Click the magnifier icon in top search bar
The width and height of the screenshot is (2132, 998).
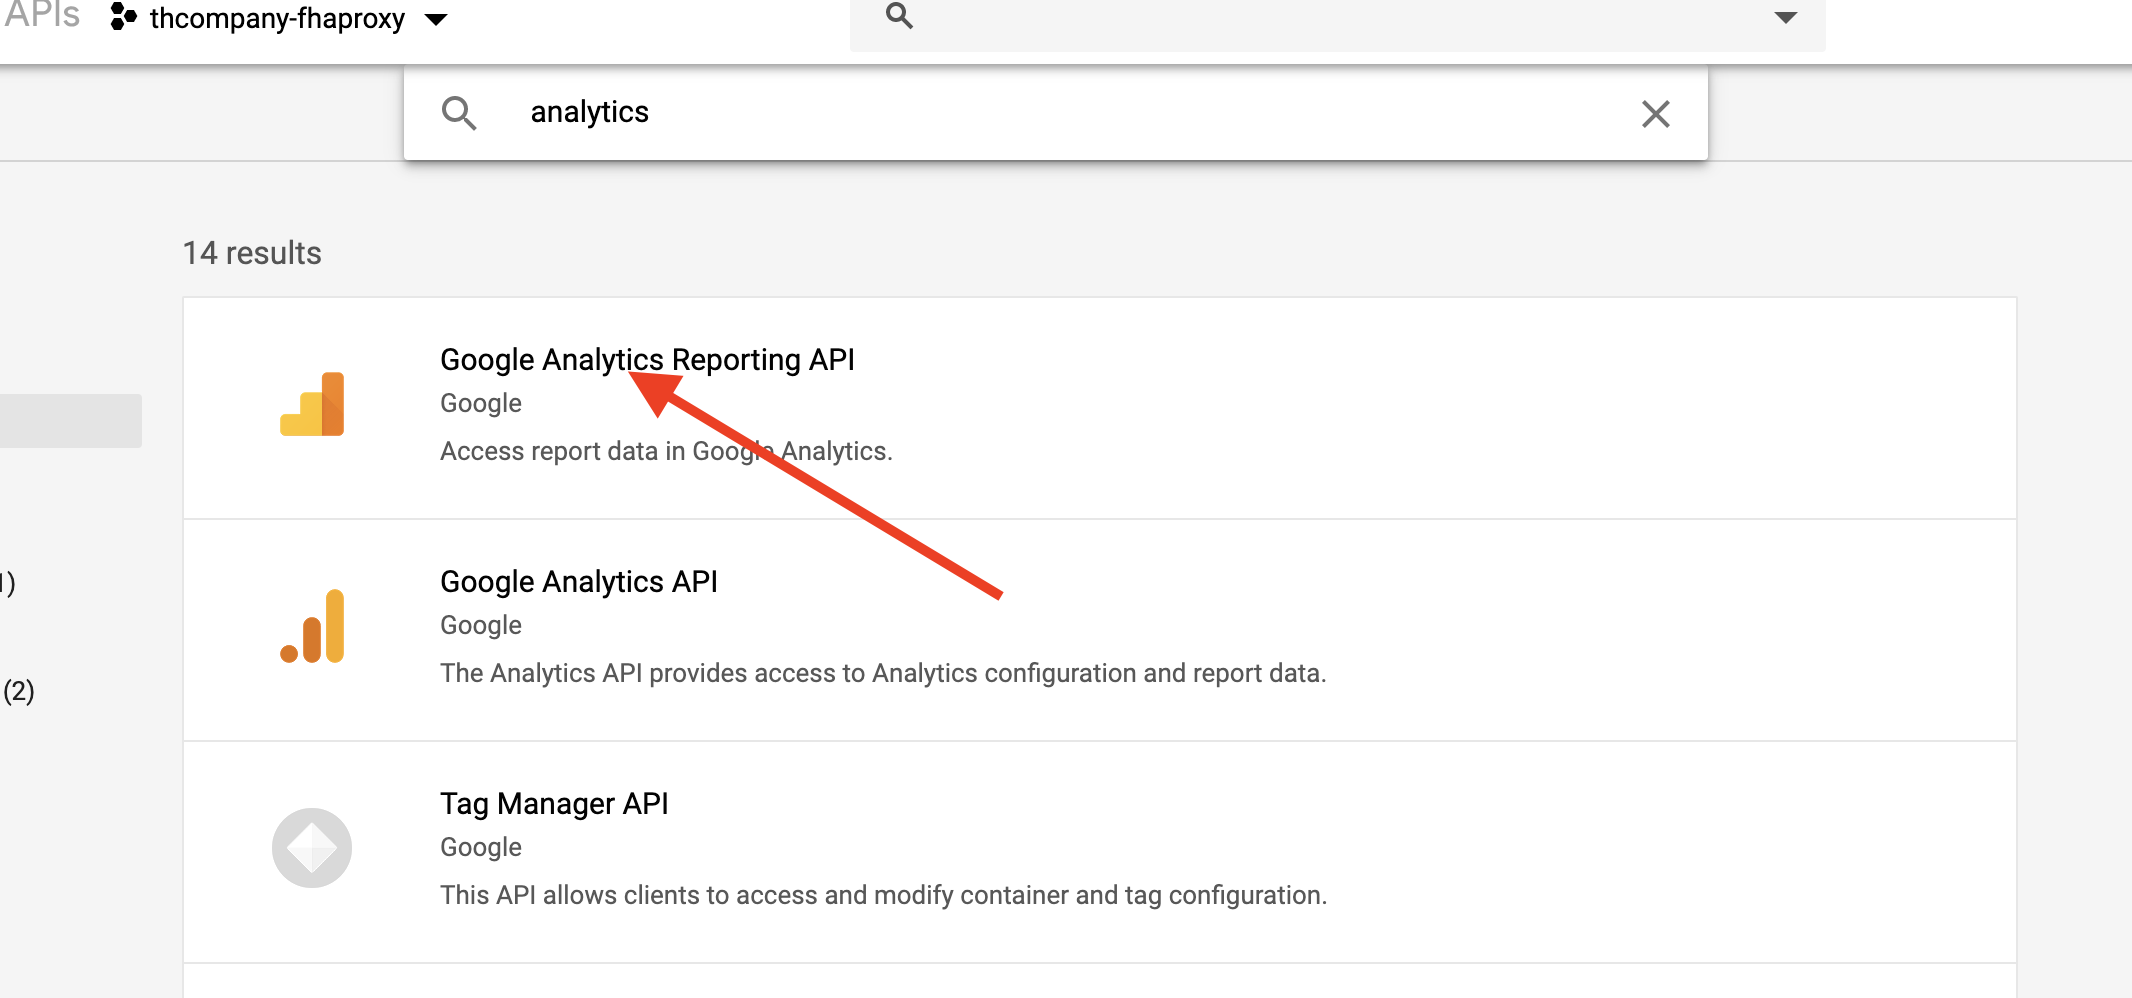tap(899, 15)
